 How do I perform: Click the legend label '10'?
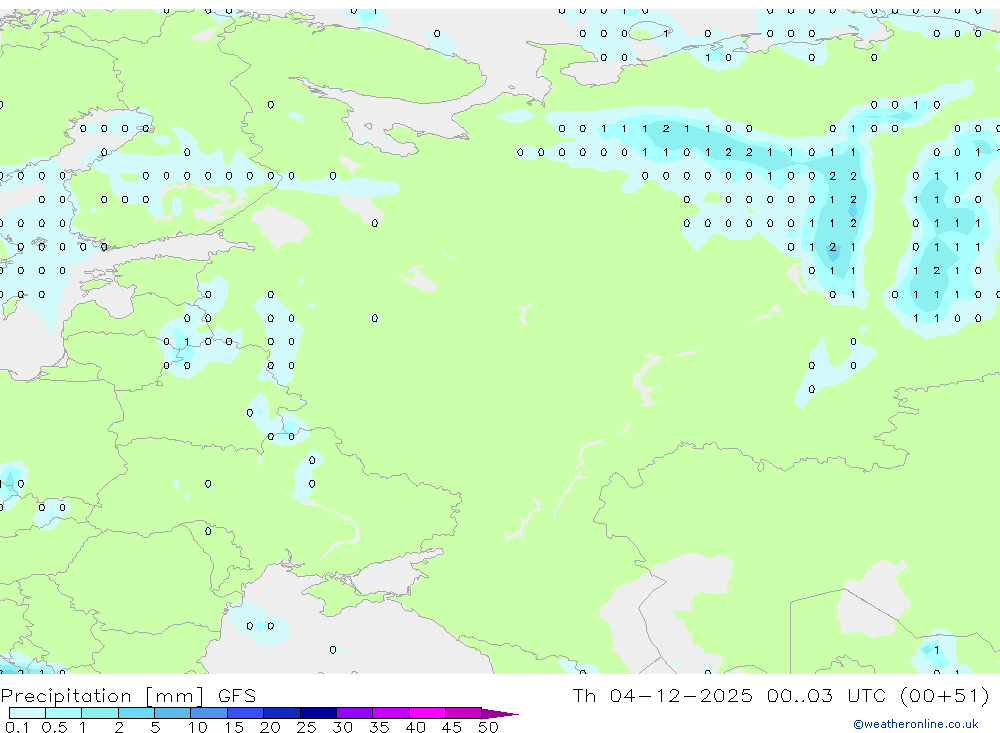click(198, 727)
